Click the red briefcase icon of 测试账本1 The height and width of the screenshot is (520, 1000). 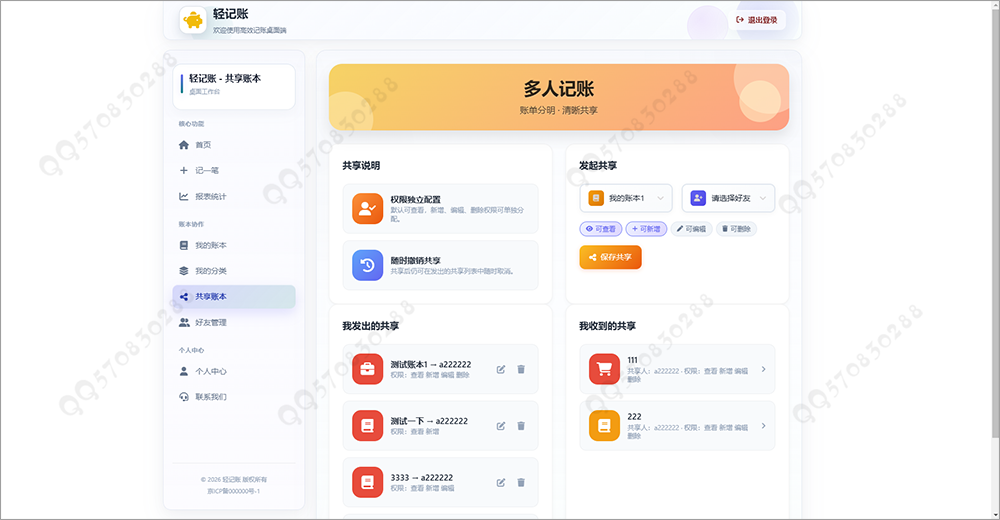point(367,369)
